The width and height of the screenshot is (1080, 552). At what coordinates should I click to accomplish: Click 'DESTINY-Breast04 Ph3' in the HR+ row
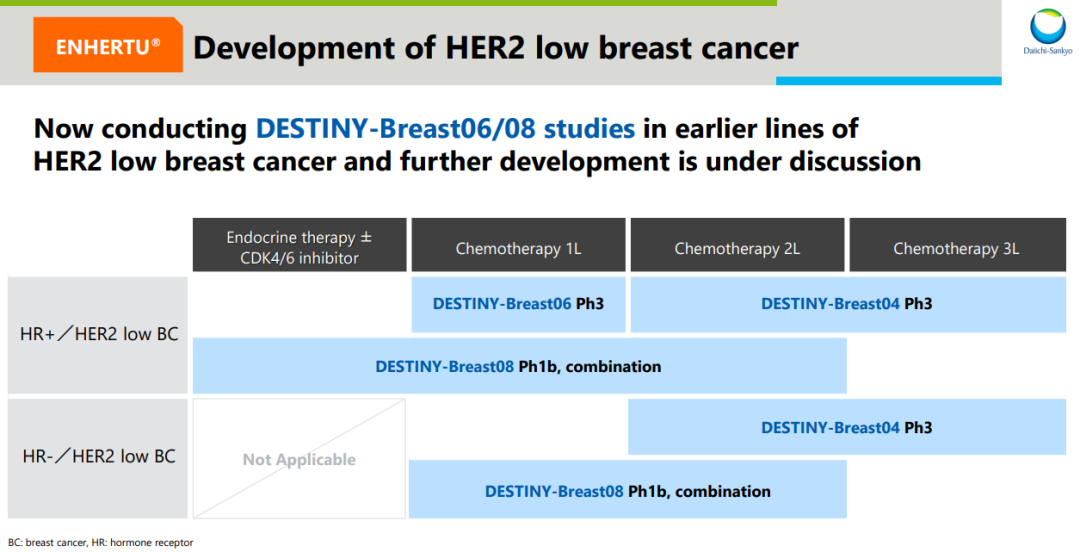848,305
